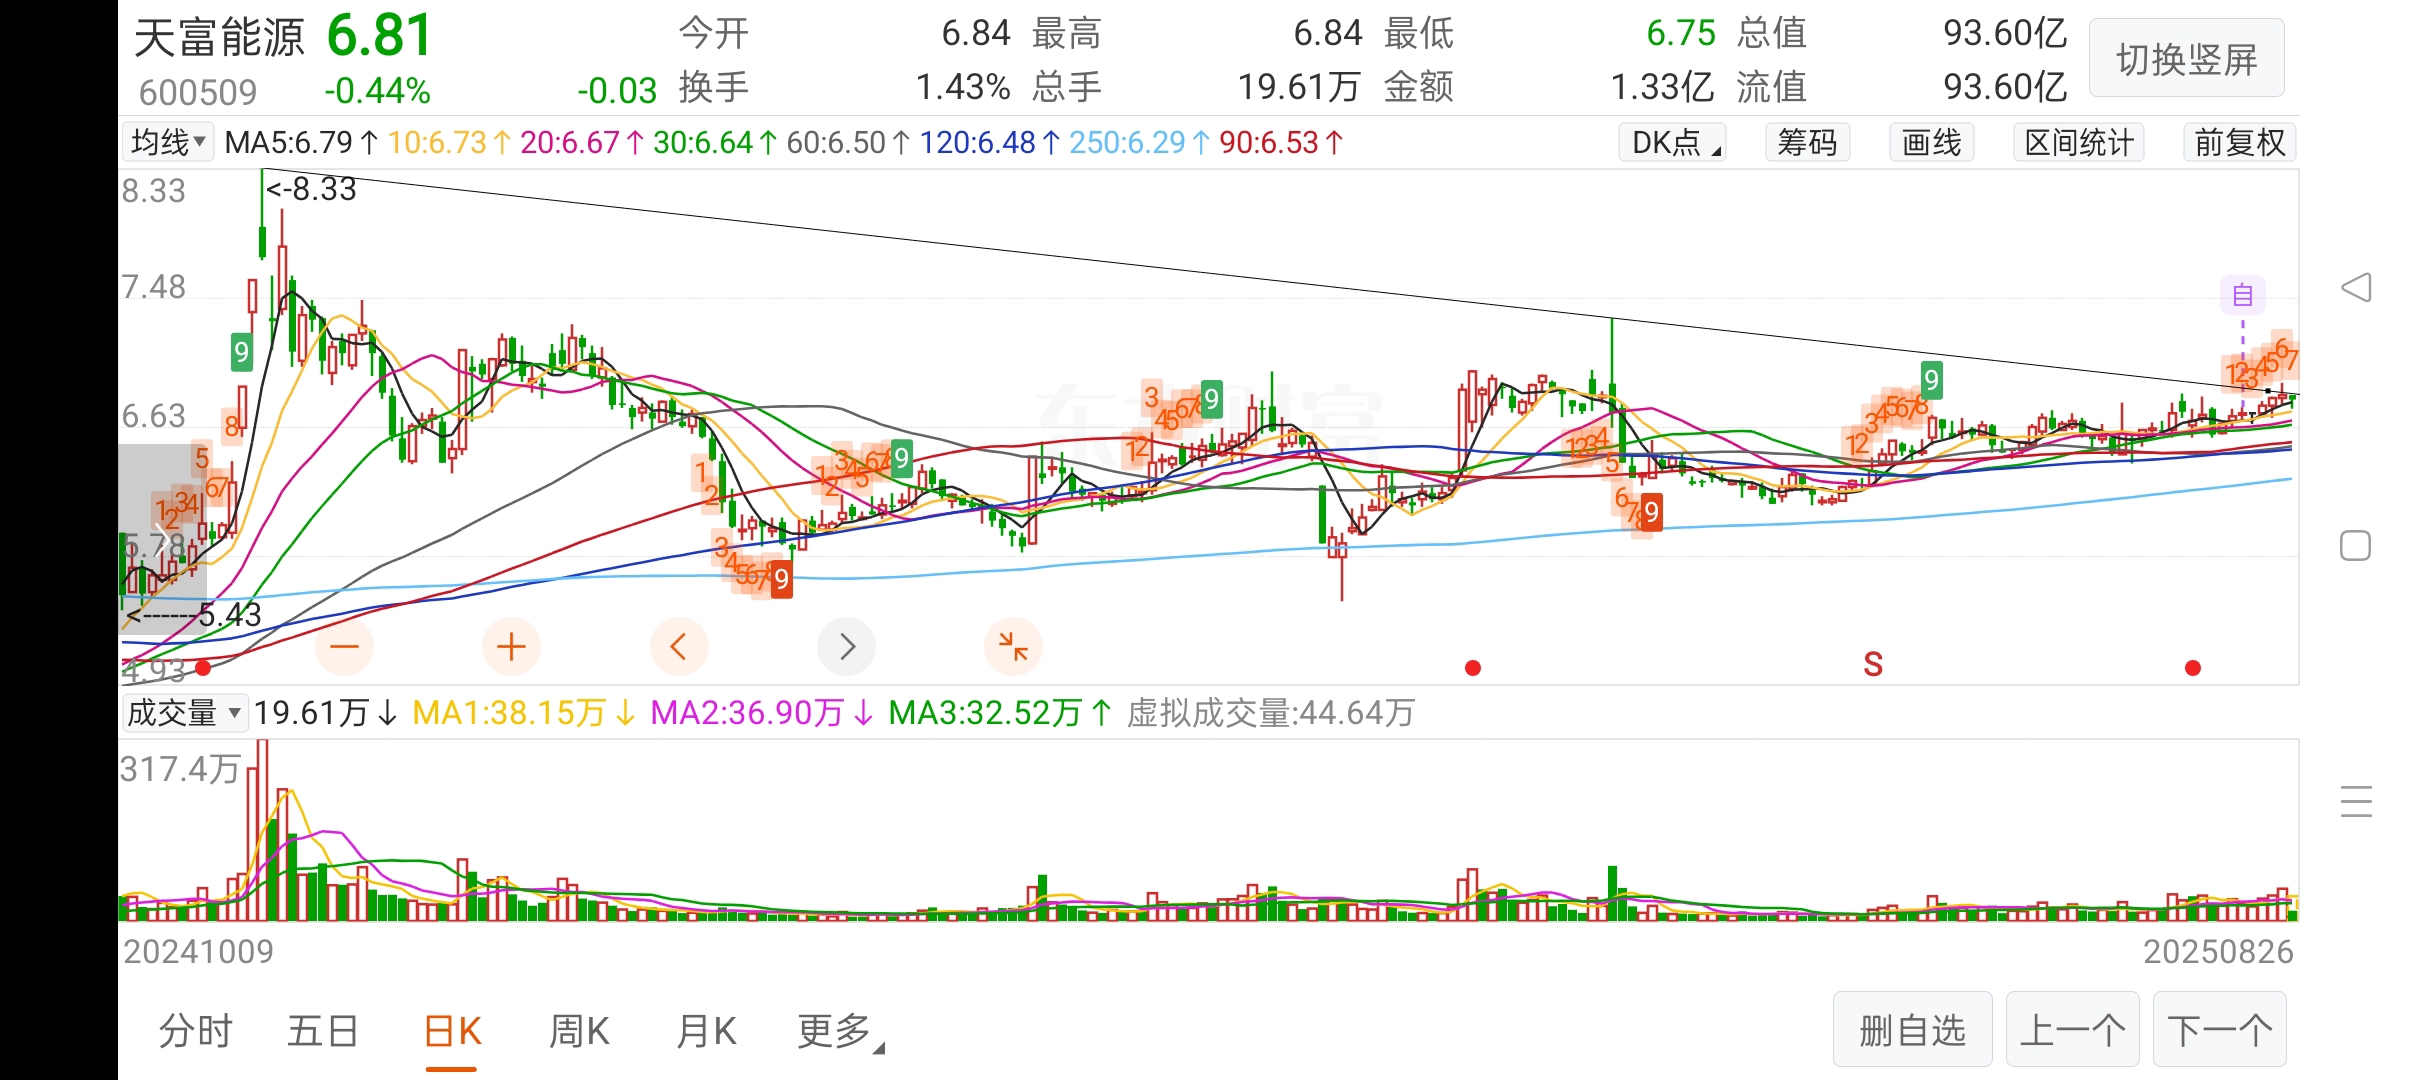Screen dimensions: 2412x1080
Task: Switch to 五日 tab
Action: tap(322, 1031)
